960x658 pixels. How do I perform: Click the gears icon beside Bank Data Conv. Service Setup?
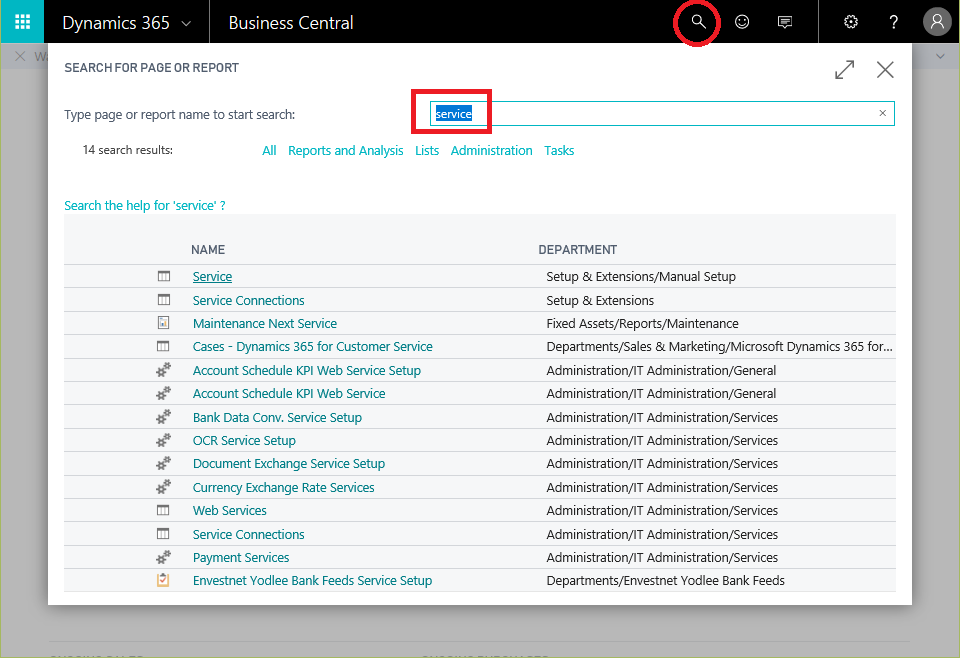point(163,417)
